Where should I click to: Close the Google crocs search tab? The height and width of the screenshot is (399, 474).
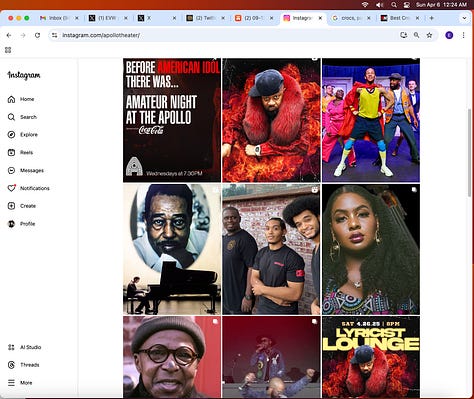point(369,18)
